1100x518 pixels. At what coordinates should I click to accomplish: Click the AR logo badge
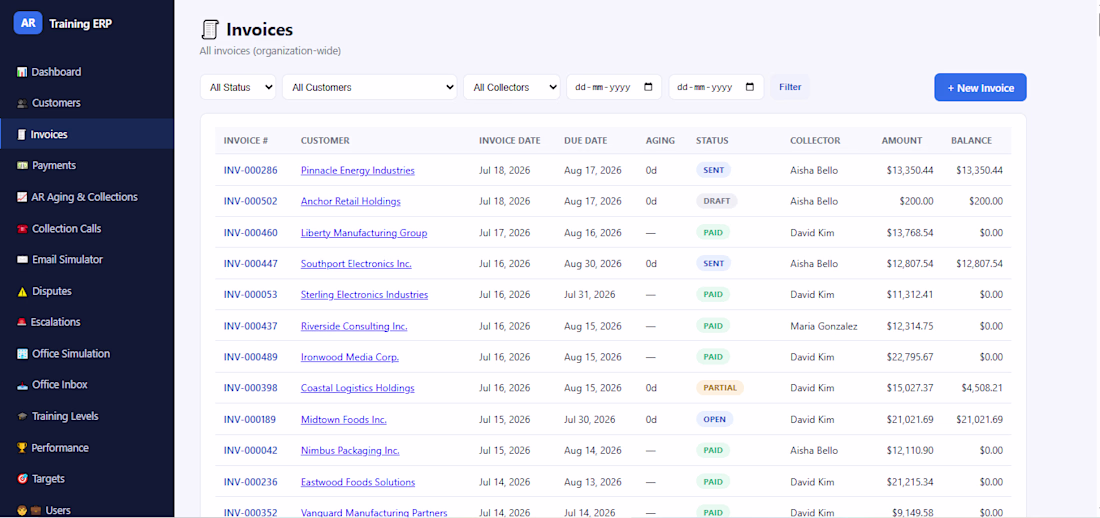pos(28,23)
